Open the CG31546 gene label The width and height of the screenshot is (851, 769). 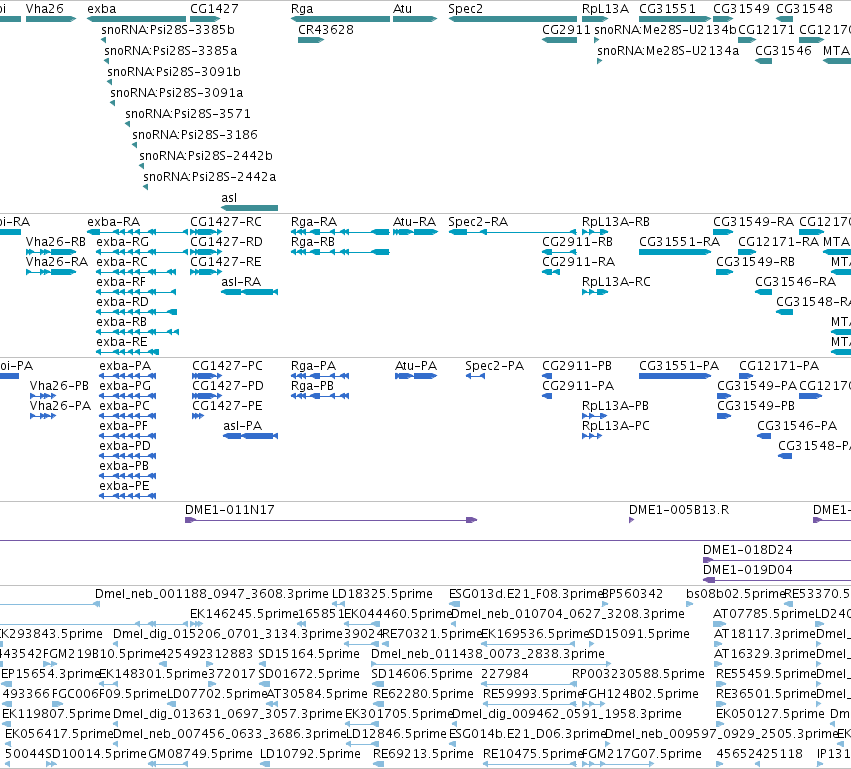click(783, 51)
